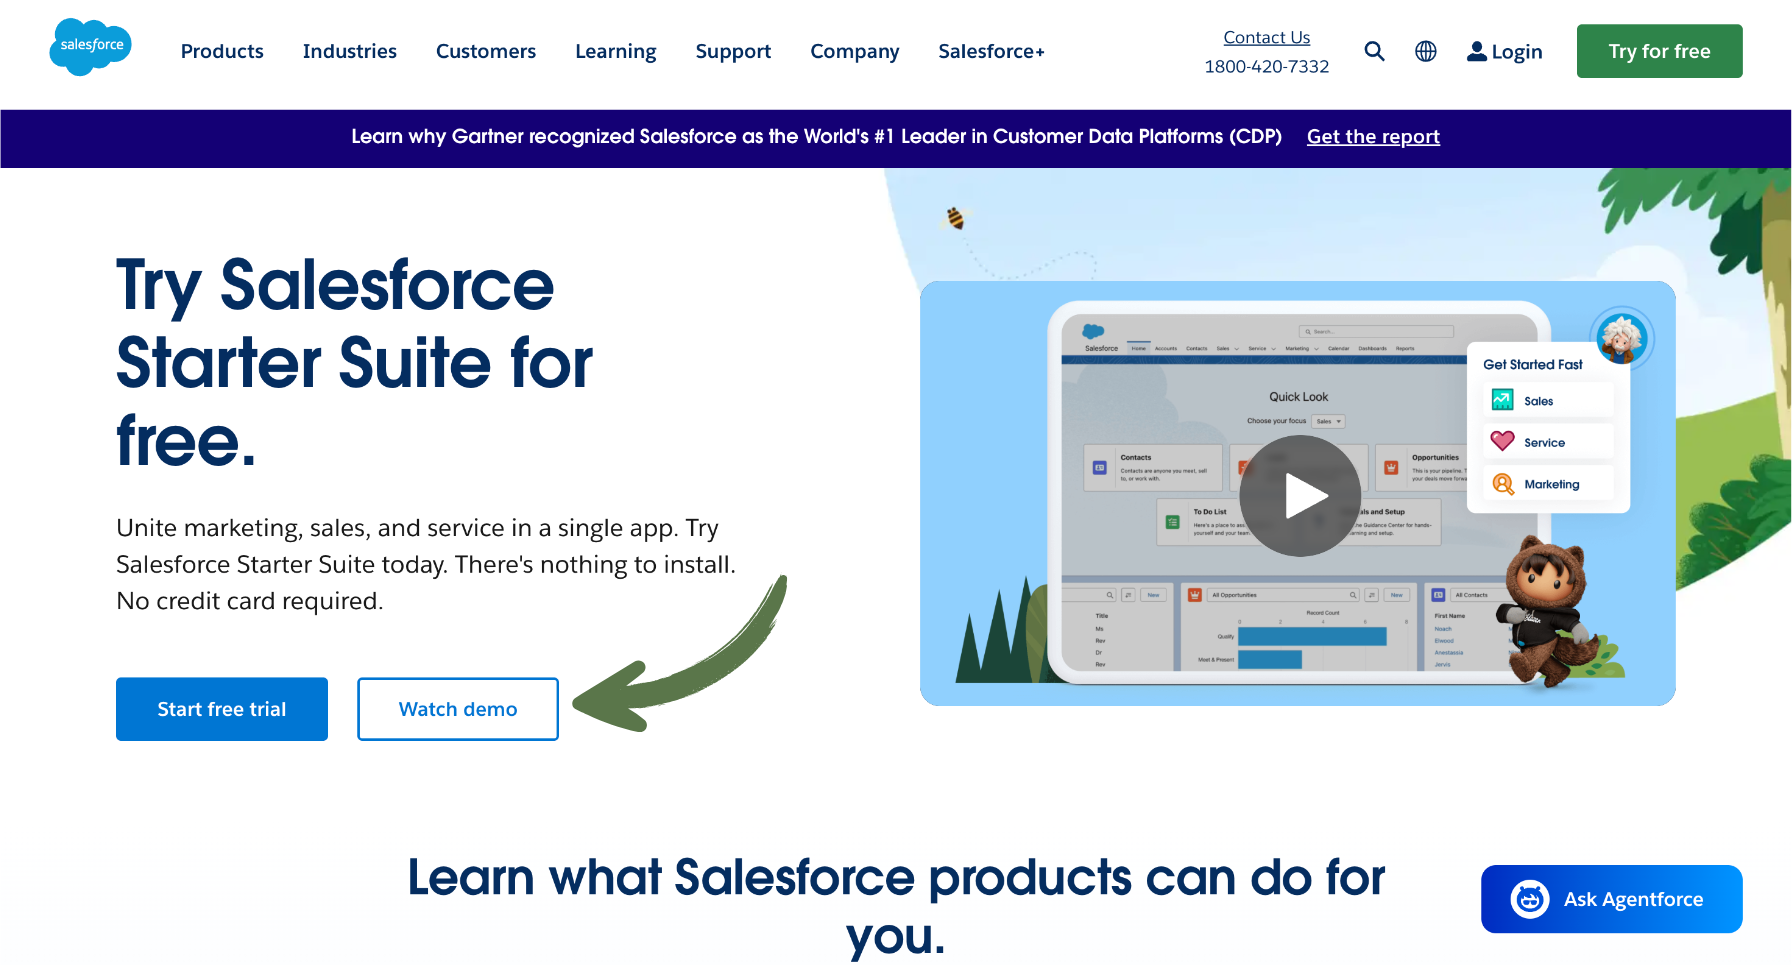Image resolution: width=1792 pixels, height=965 pixels.
Task: Click the Salesforce cloud logo
Action: [x=90, y=47]
